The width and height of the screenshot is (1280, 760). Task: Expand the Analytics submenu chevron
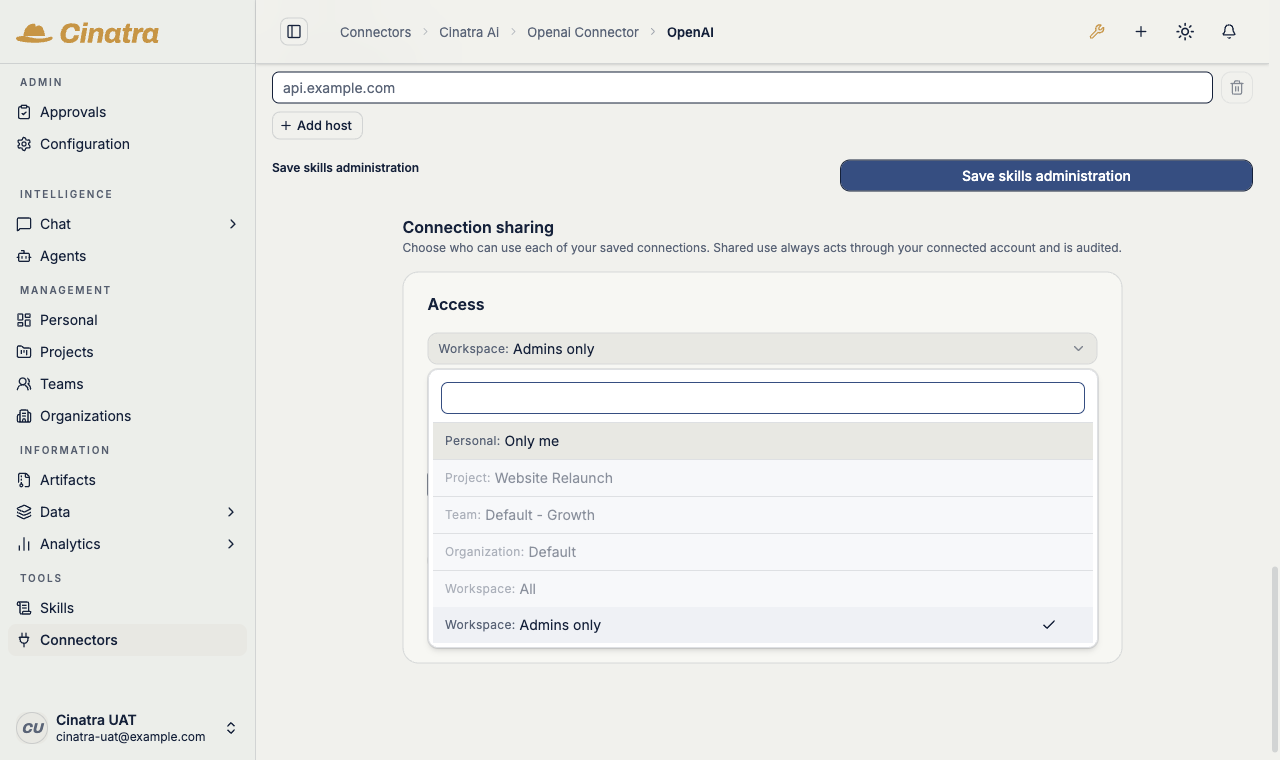click(x=231, y=544)
